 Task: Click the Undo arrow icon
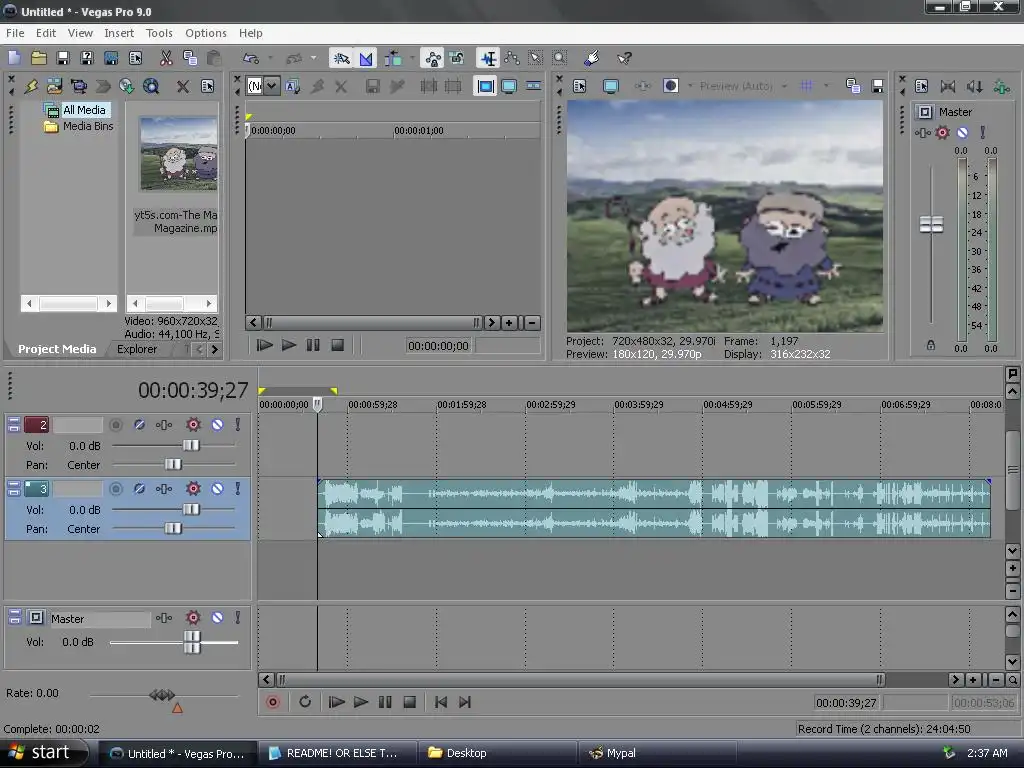click(x=251, y=58)
